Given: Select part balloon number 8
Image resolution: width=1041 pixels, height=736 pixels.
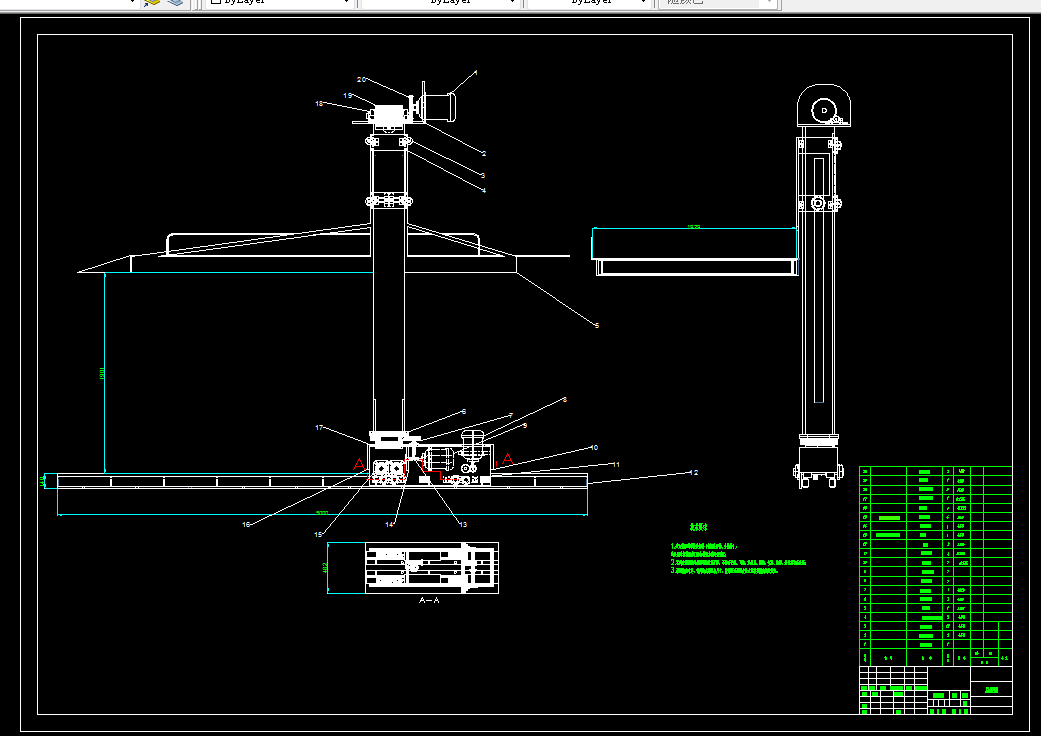Looking at the screenshot, I should click(564, 400).
